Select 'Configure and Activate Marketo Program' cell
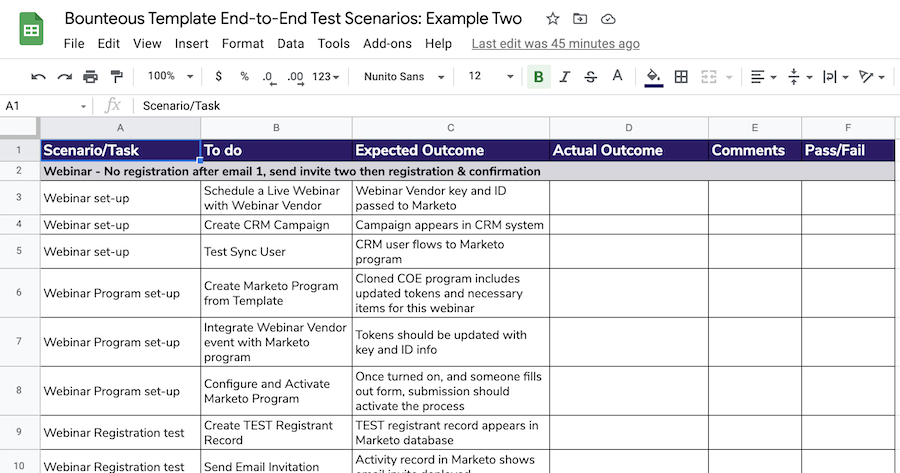 point(276,391)
